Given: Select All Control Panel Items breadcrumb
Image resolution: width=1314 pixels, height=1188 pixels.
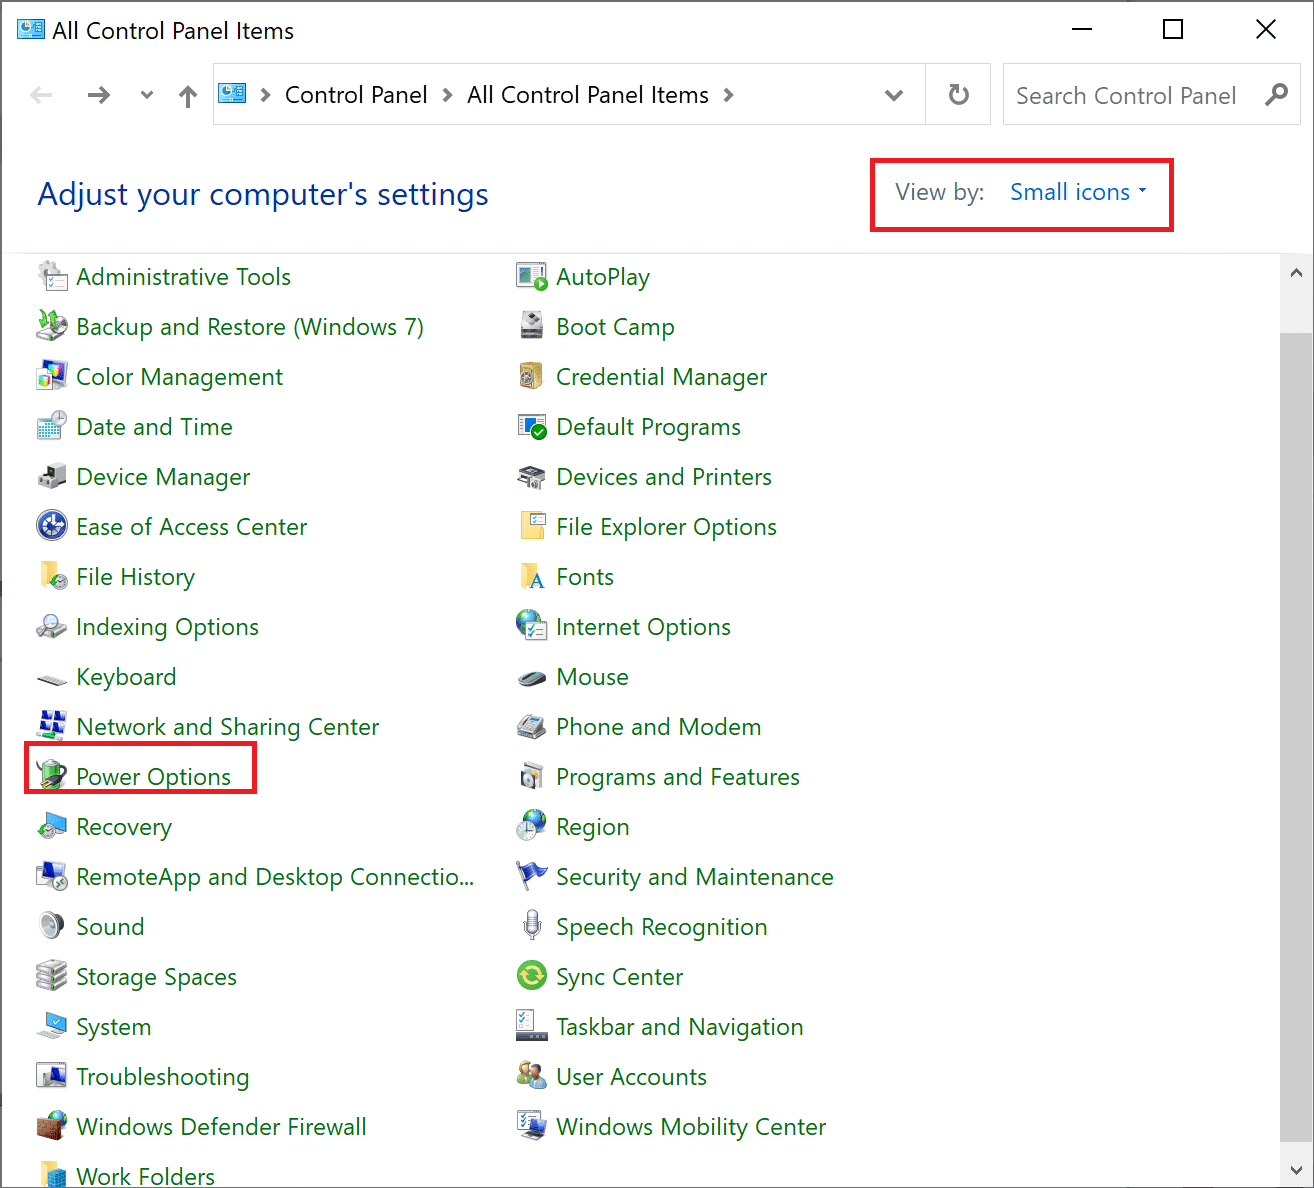Looking at the screenshot, I should [588, 95].
